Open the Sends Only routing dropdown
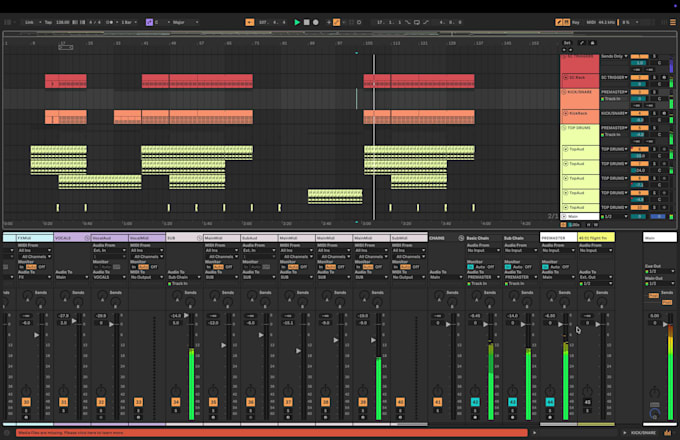Screen dimensions: 680x440 614,56
